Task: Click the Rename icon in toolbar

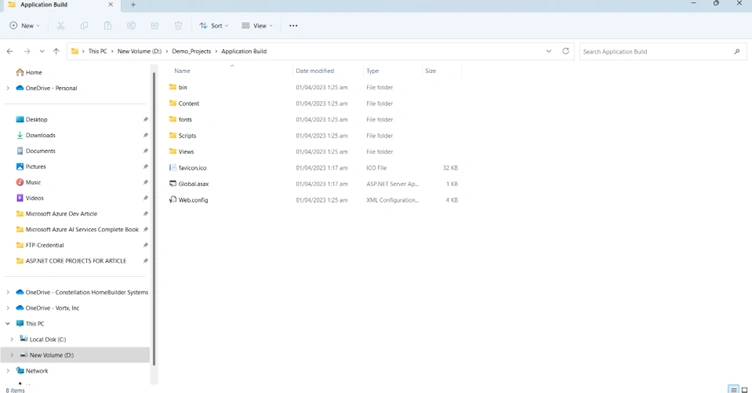Action: tap(131, 26)
